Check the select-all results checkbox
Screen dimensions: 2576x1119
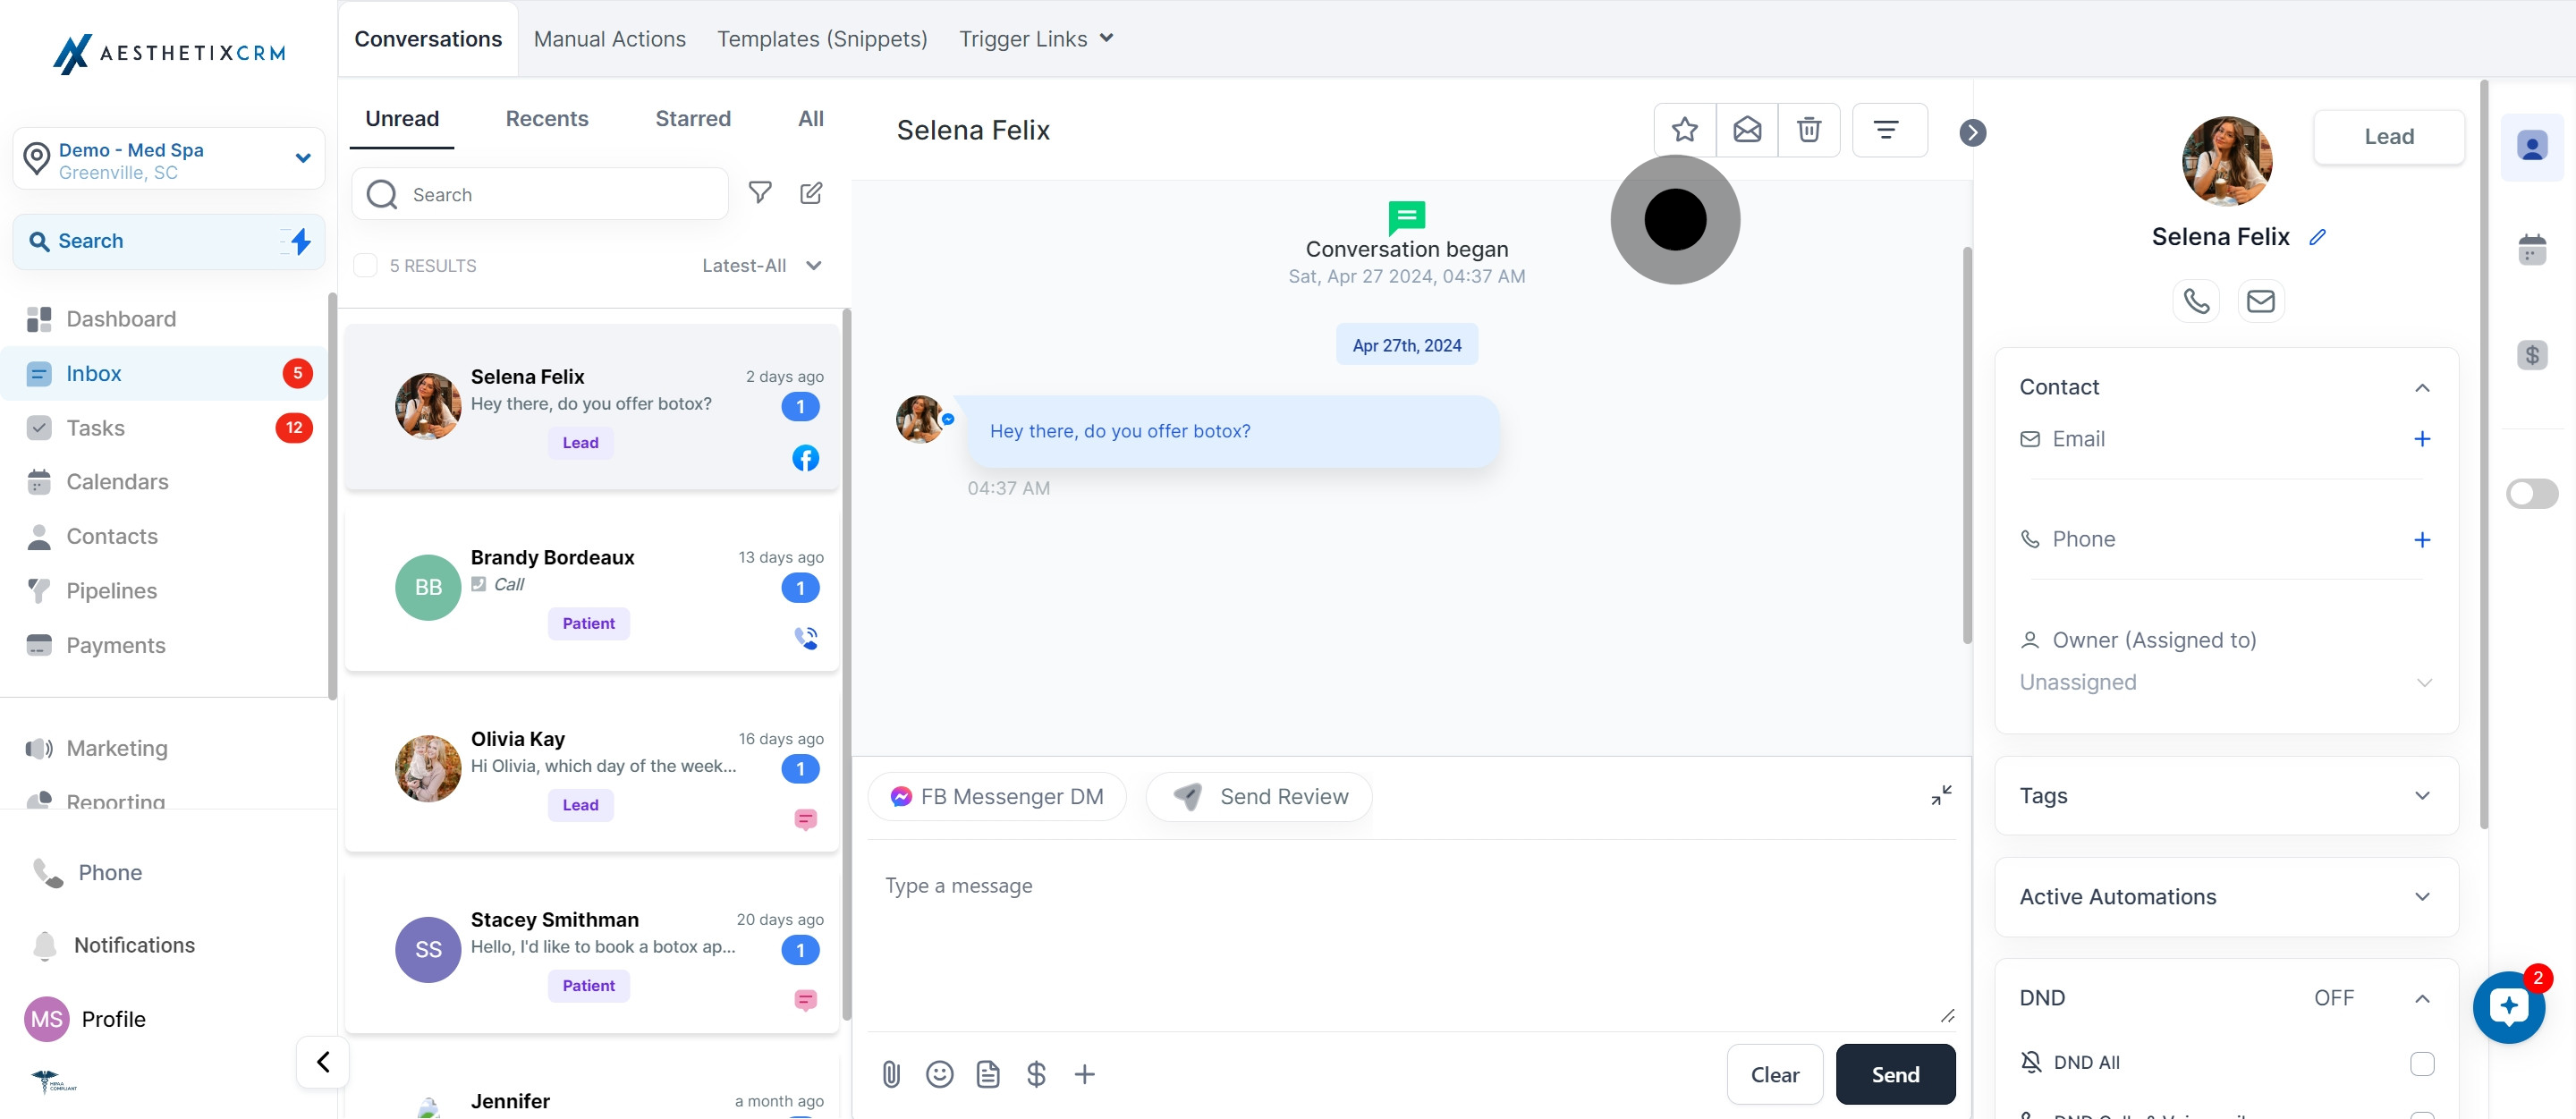click(366, 266)
